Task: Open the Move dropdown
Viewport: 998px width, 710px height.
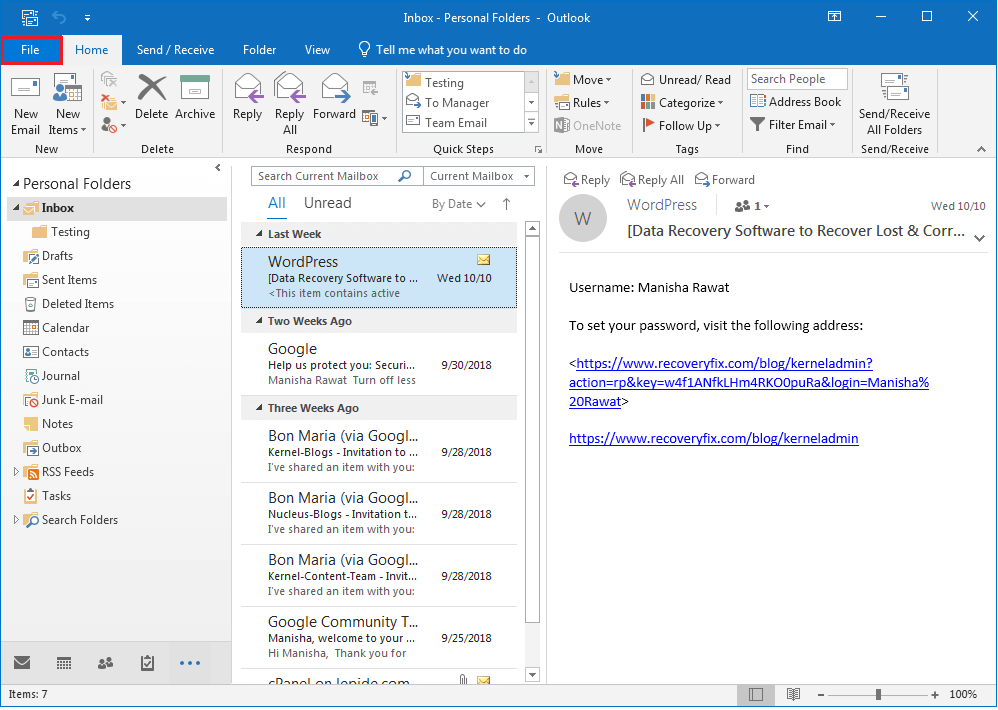Action: 582,80
